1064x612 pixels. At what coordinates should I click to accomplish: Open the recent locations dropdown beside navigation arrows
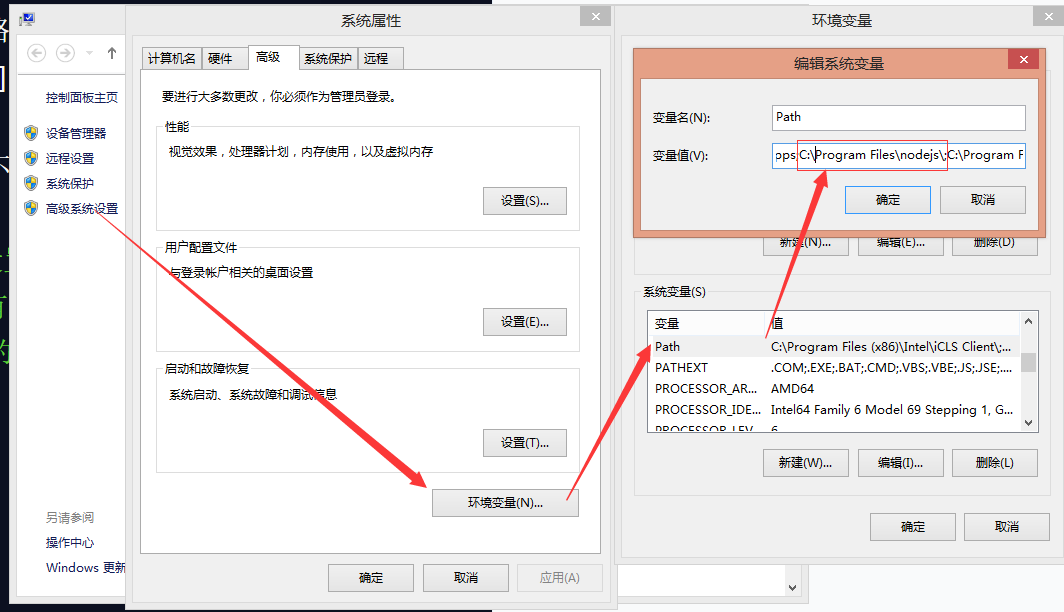pyautogui.click(x=88, y=53)
